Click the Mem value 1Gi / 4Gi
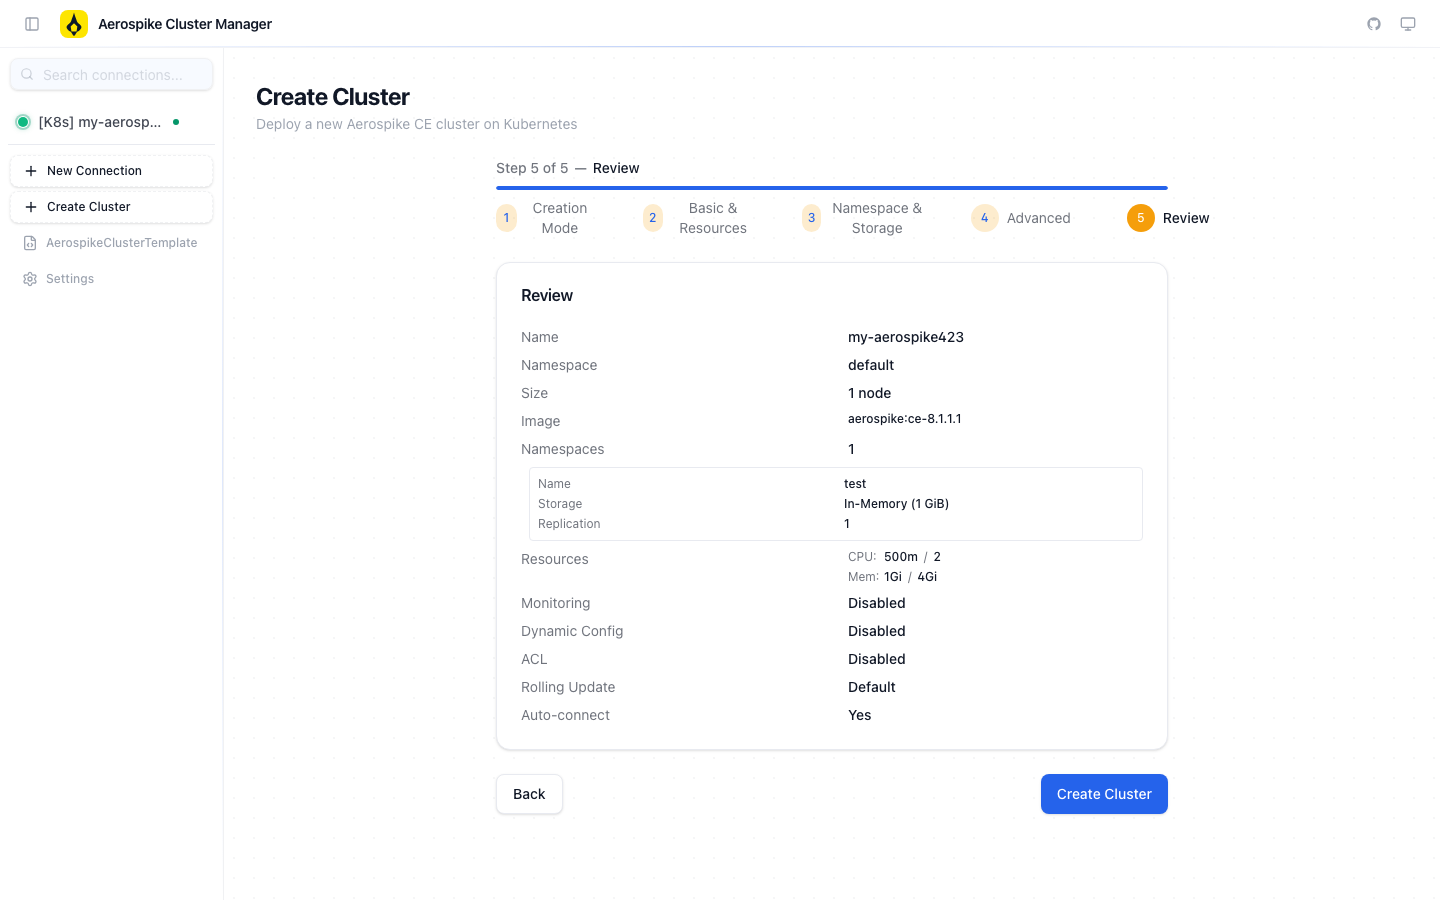Image resolution: width=1440 pixels, height=900 pixels. tap(911, 577)
